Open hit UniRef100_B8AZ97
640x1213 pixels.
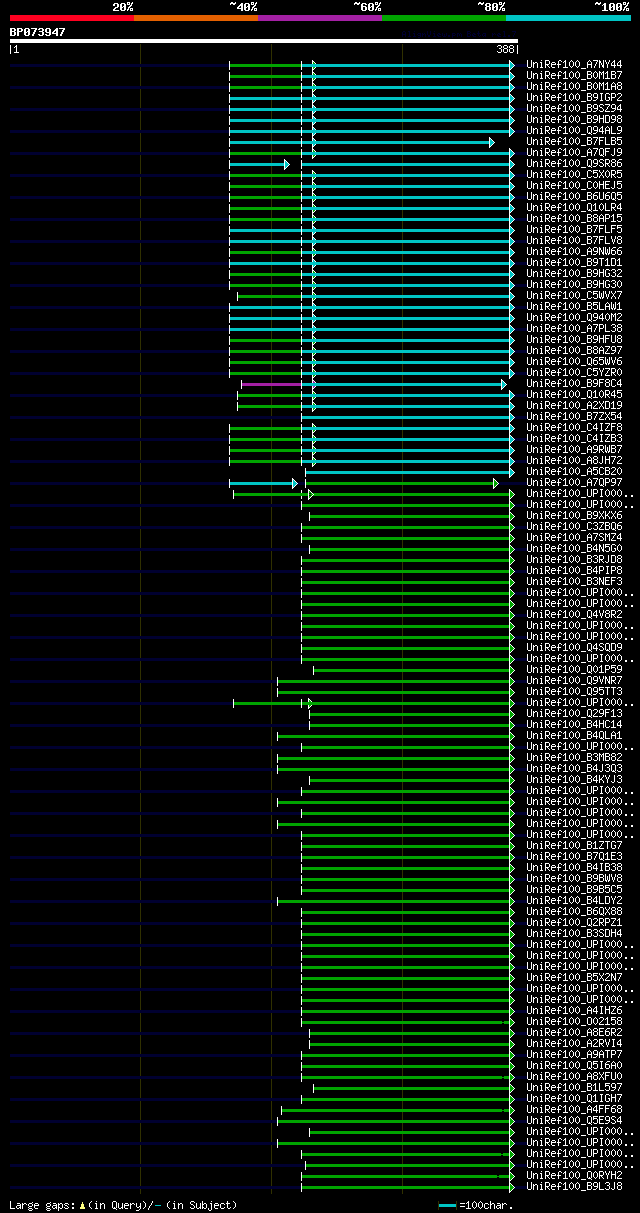click(x=574, y=350)
